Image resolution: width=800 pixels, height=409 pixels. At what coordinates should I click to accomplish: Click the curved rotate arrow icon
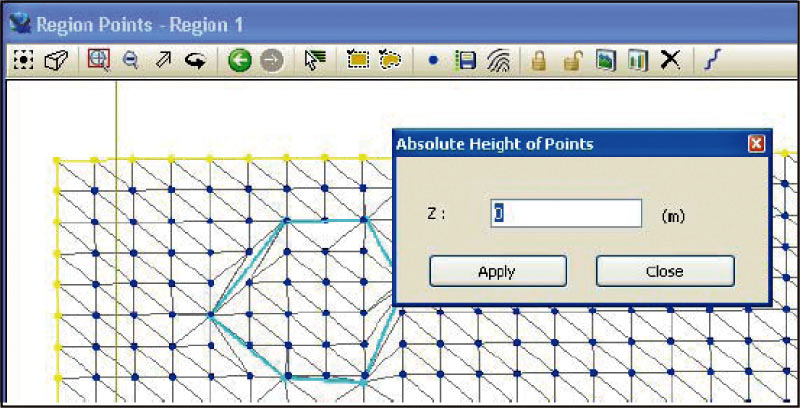[195, 61]
